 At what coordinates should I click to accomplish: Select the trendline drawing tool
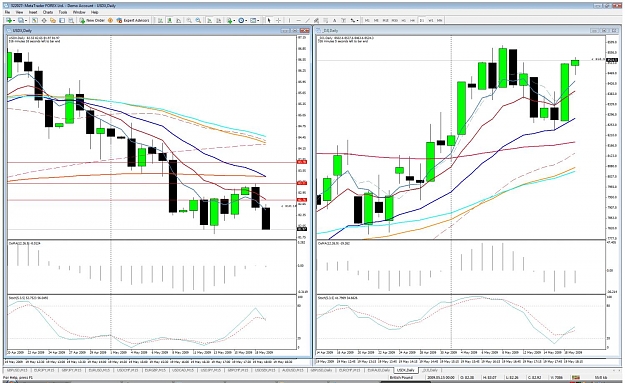click(x=307, y=20)
